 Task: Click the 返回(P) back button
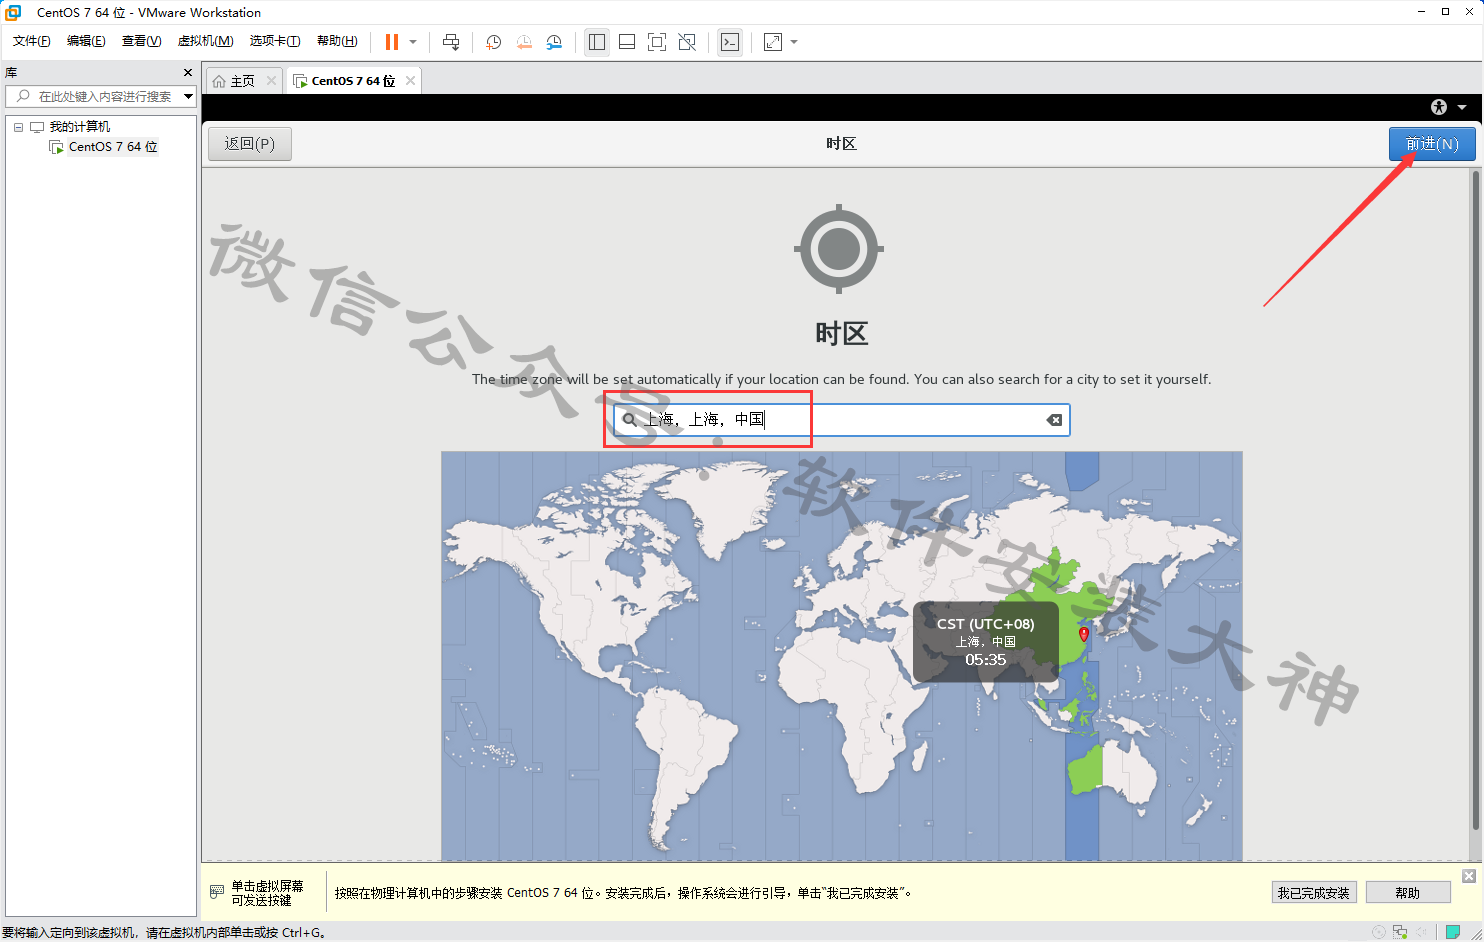click(249, 144)
